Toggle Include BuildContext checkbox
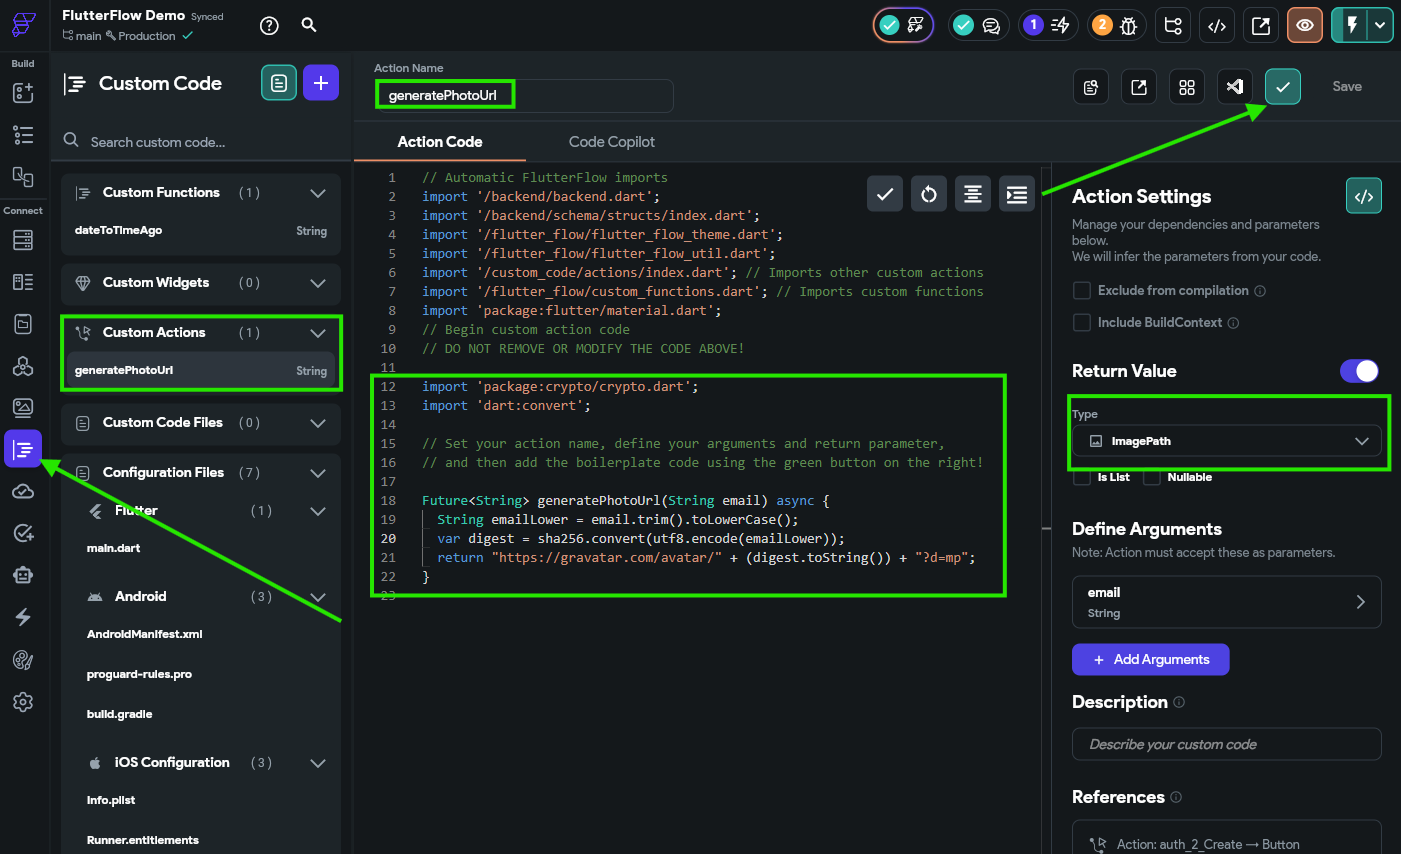 (1081, 322)
